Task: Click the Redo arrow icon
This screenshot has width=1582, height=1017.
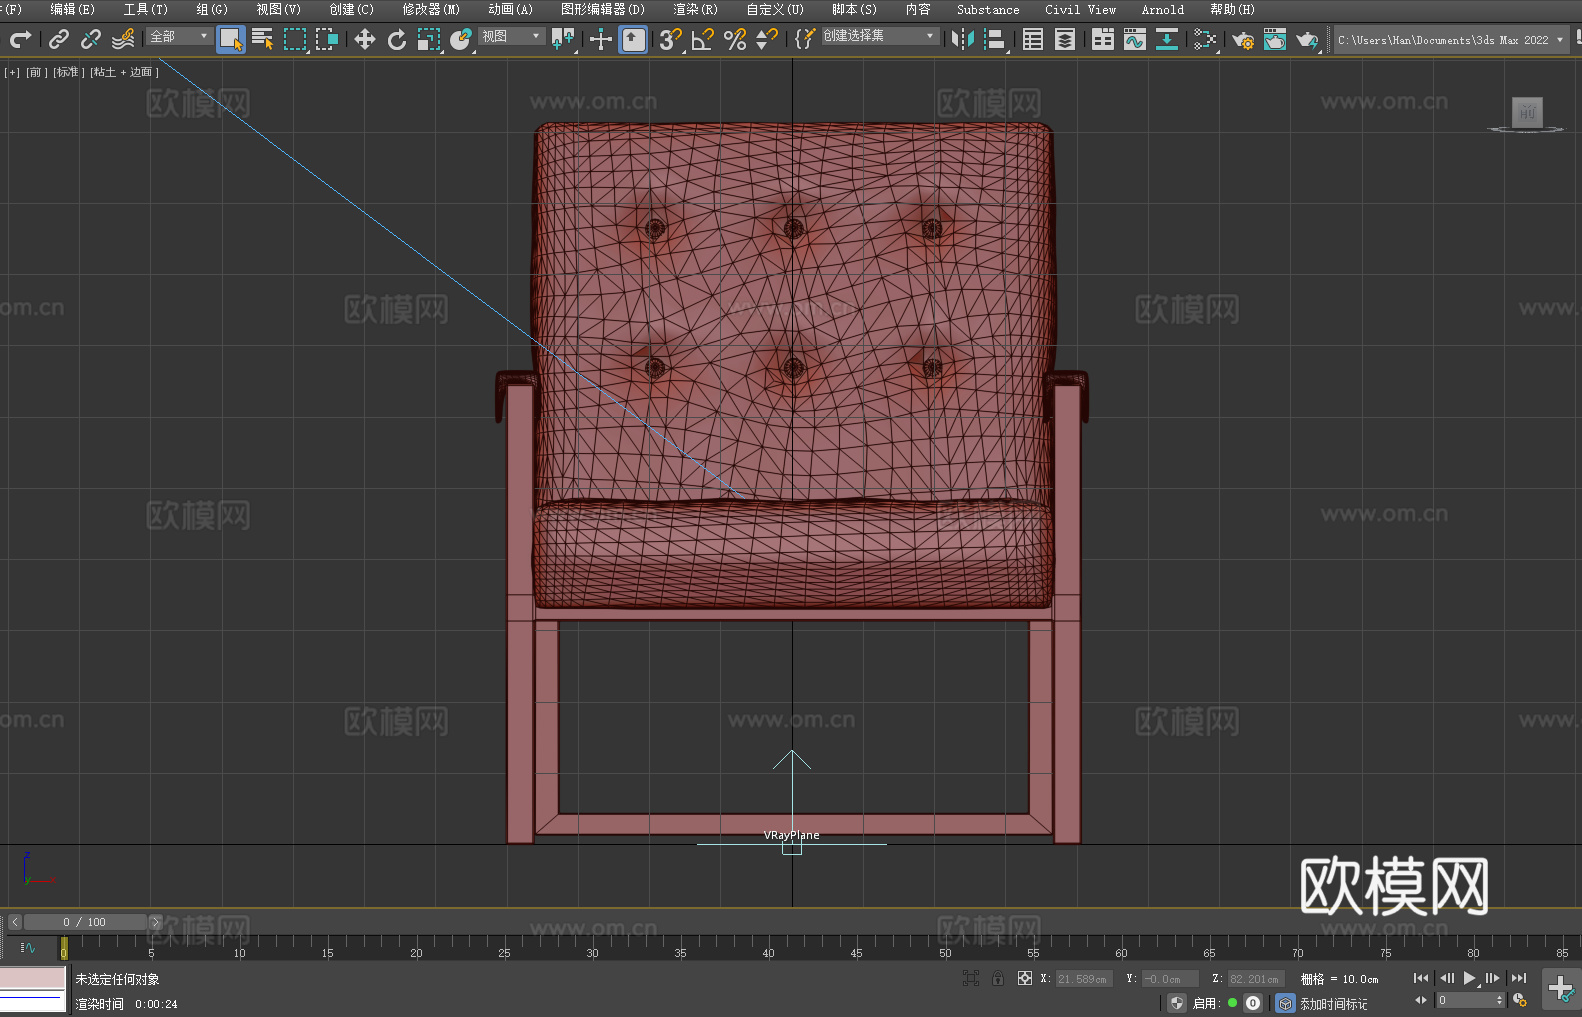Action: coord(20,39)
